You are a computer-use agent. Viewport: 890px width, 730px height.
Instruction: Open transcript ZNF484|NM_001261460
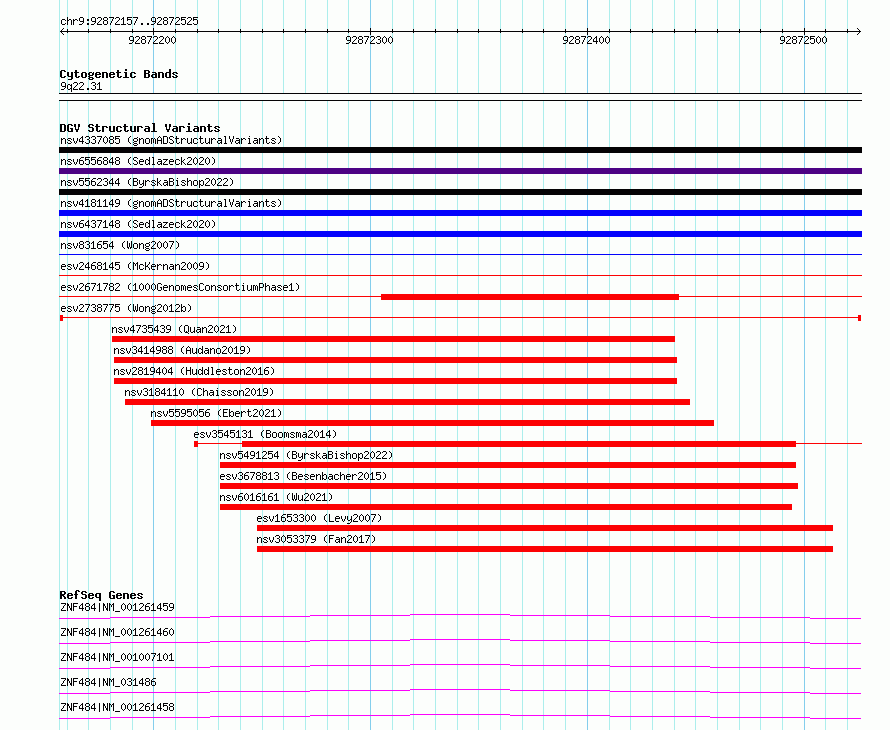click(x=117, y=632)
